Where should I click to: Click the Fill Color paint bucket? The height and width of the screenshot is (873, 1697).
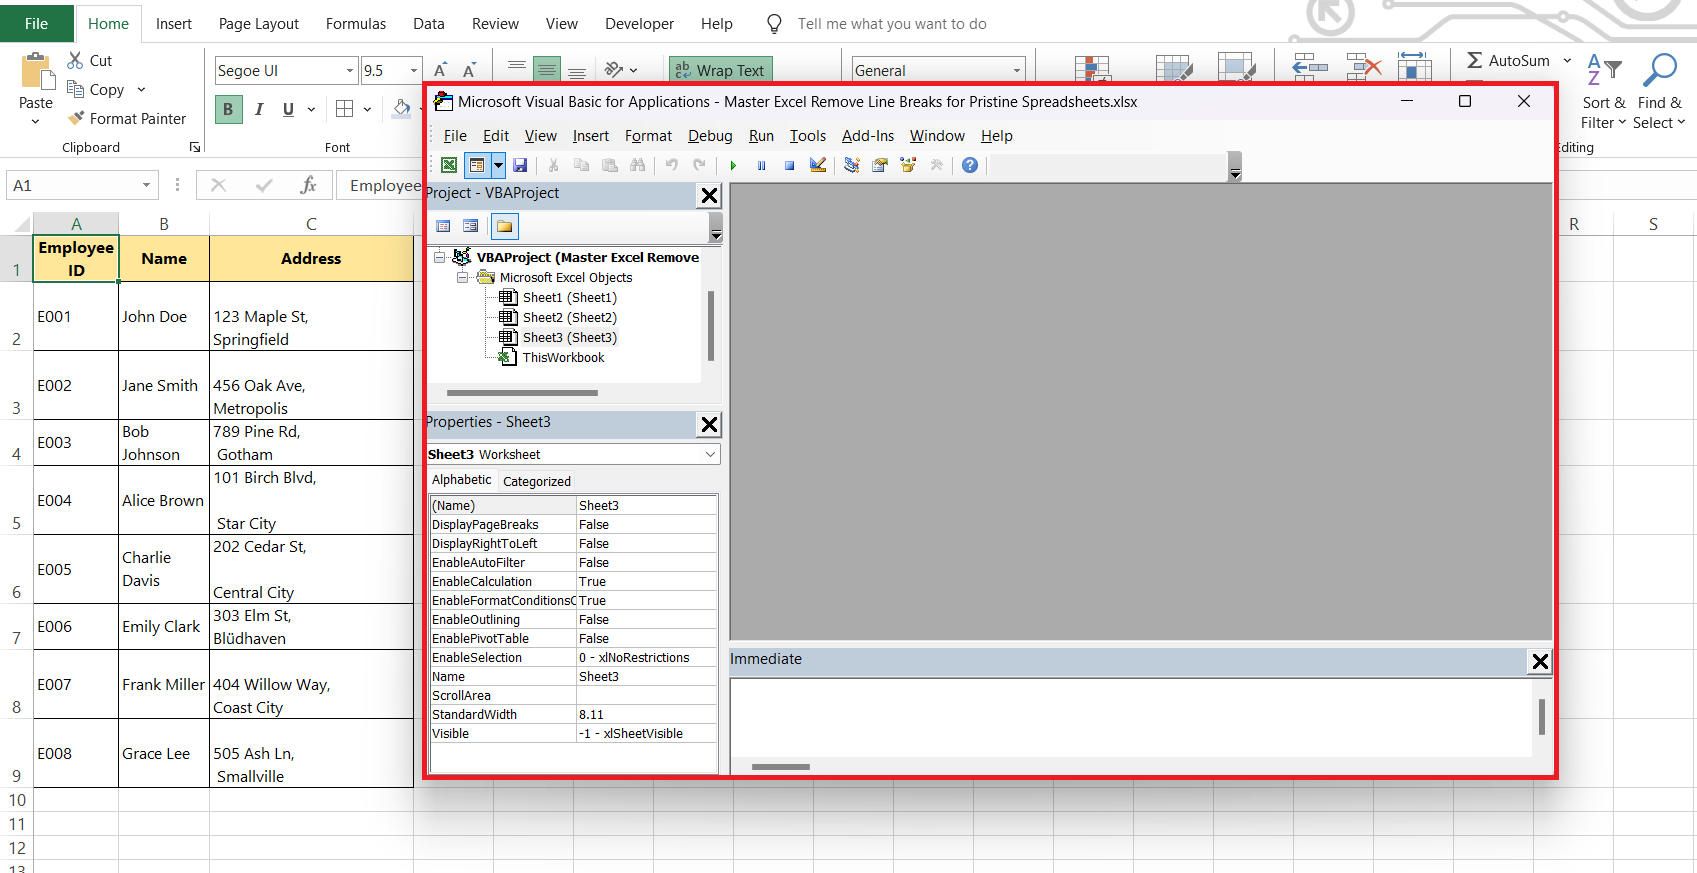click(x=401, y=108)
